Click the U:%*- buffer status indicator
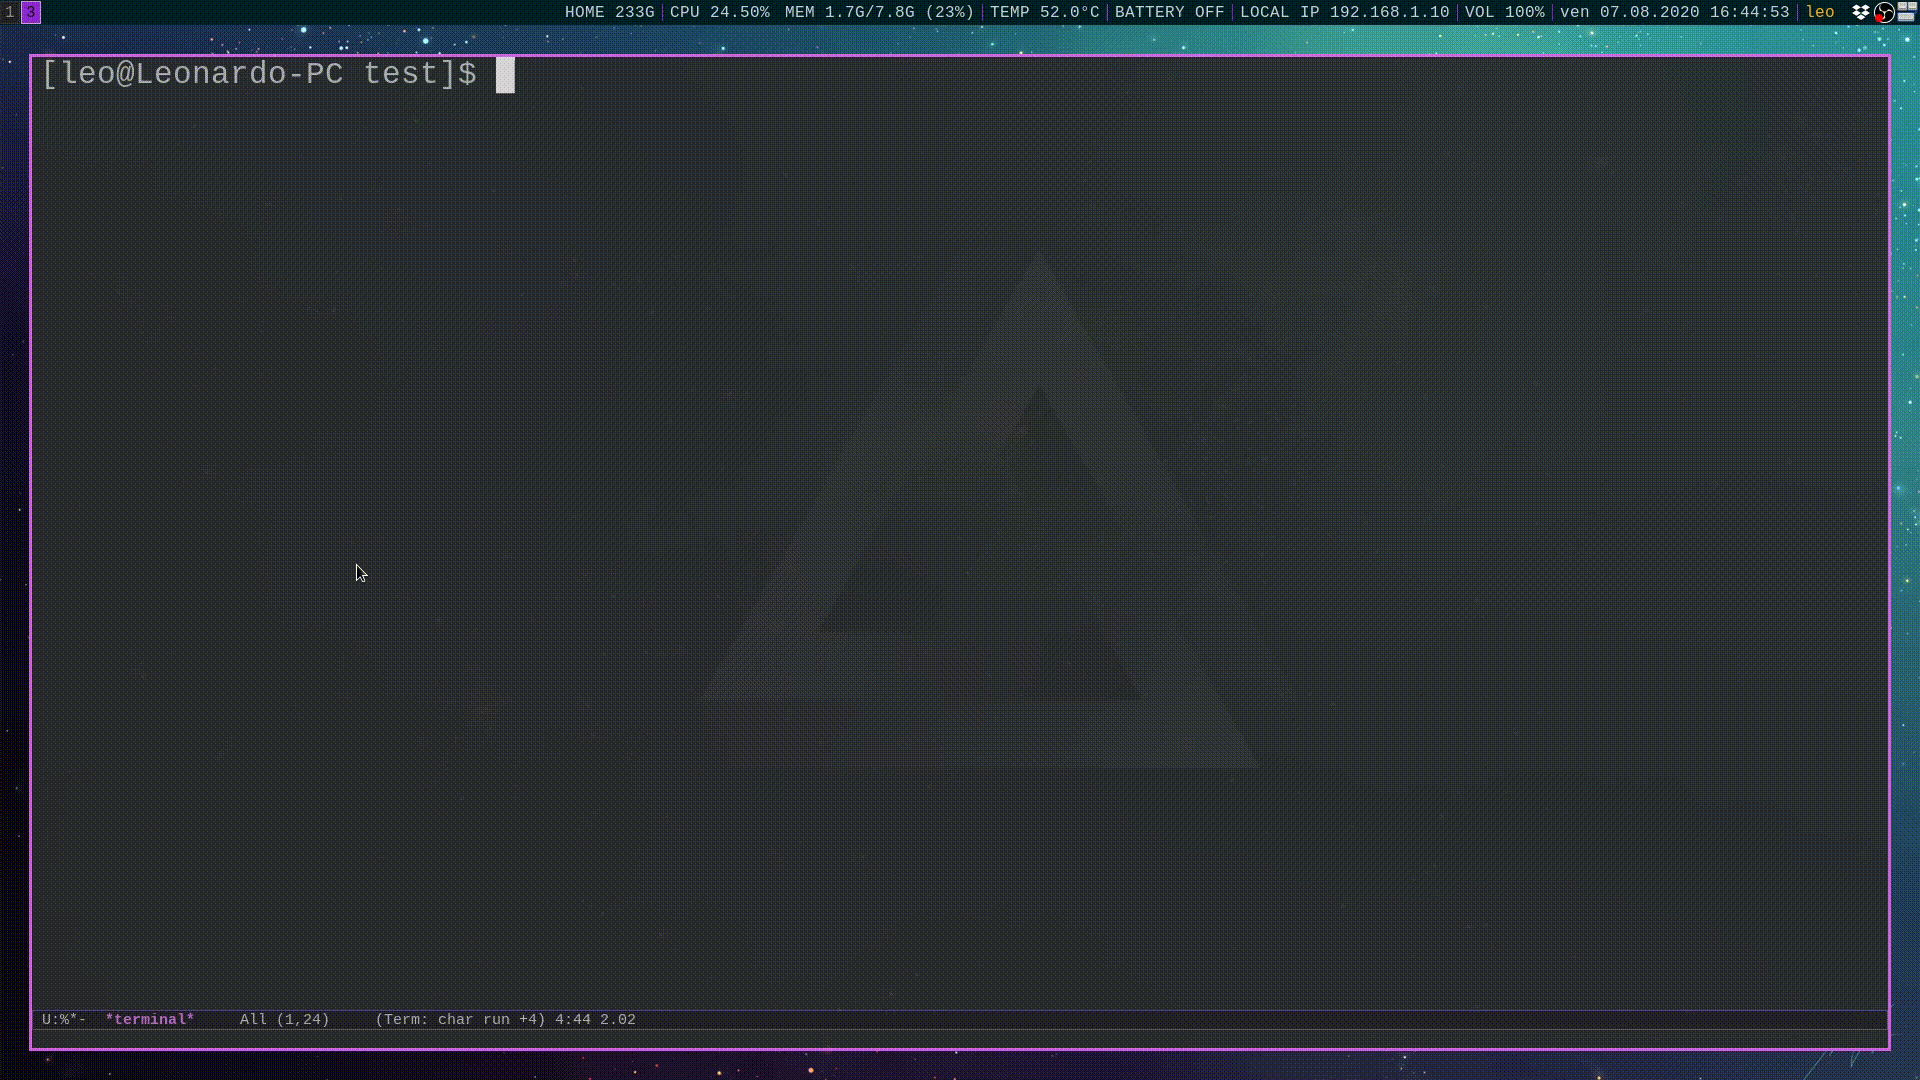 click(x=64, y=1020)
